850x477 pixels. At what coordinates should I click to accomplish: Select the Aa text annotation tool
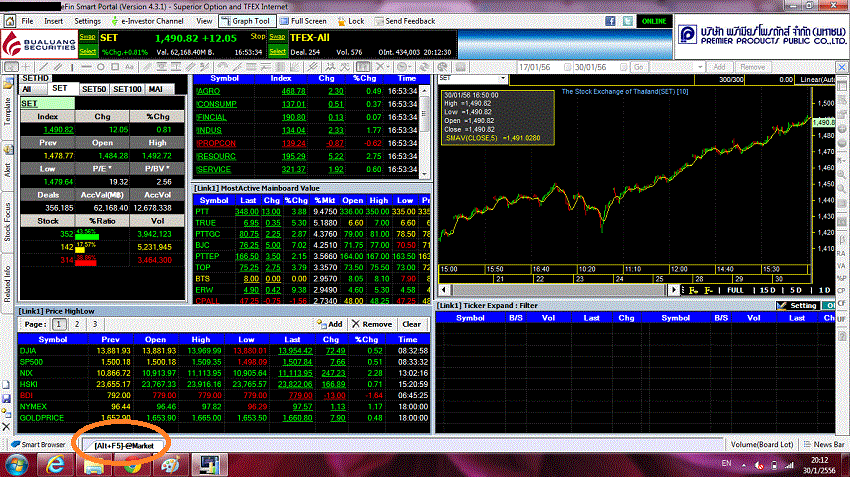[x=130, y=67]
